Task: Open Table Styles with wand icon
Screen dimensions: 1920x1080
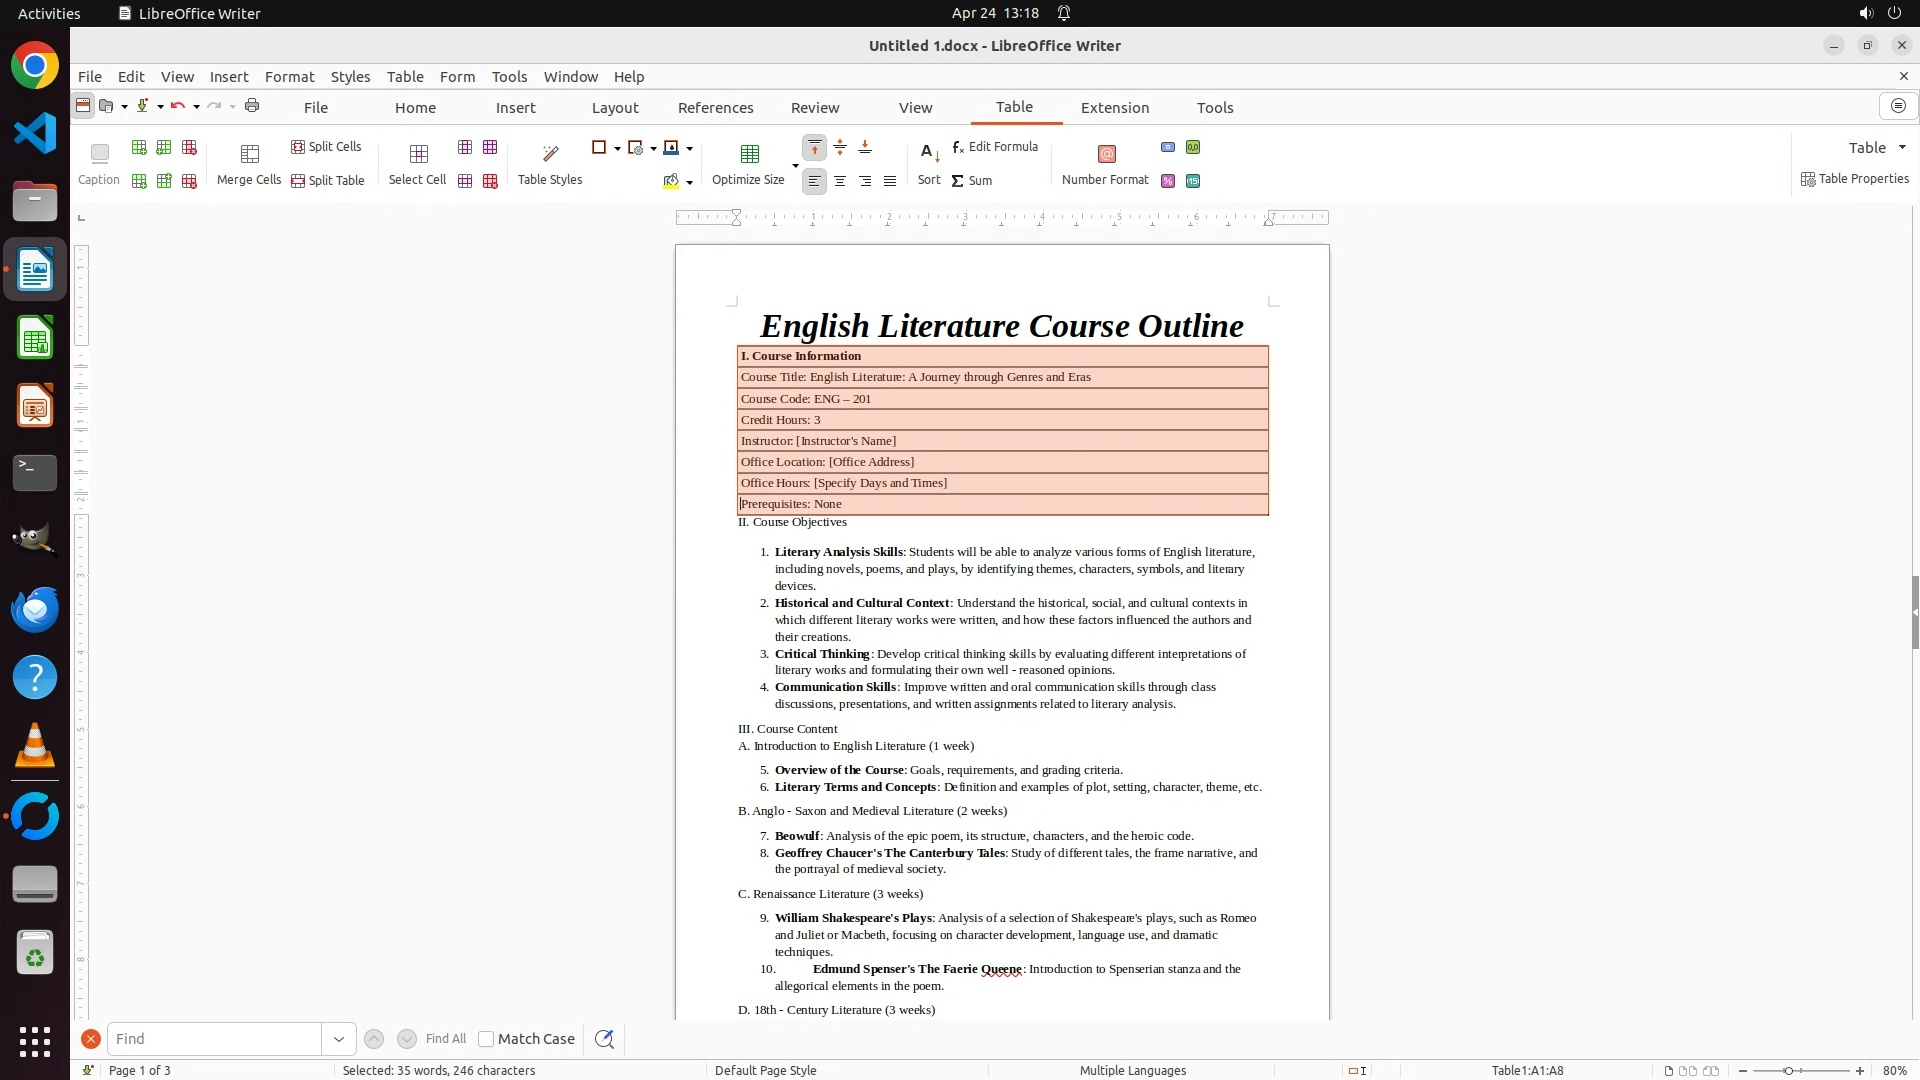Action: 550,154
